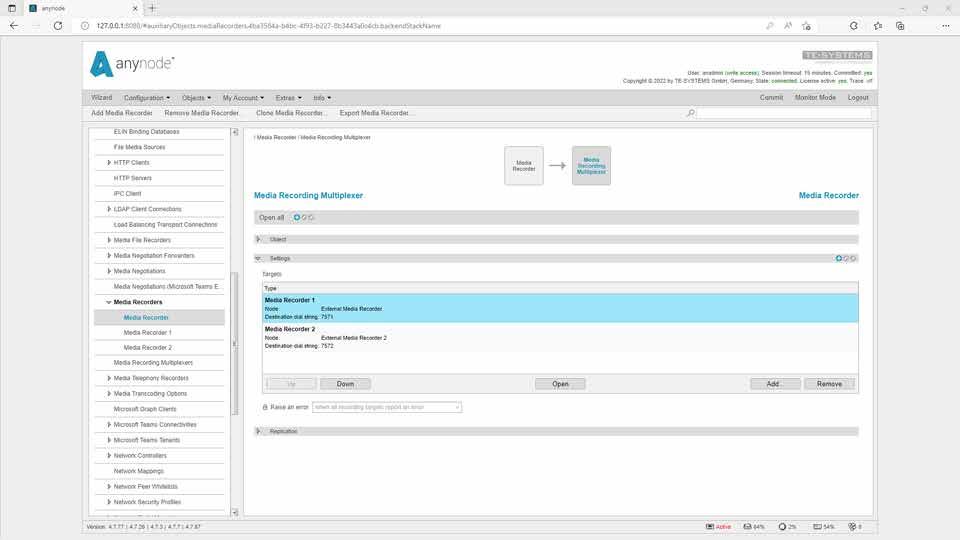Select second view mode radio next to Open all
This screenshot has height=540, width=960.
(x=304, y=217)
